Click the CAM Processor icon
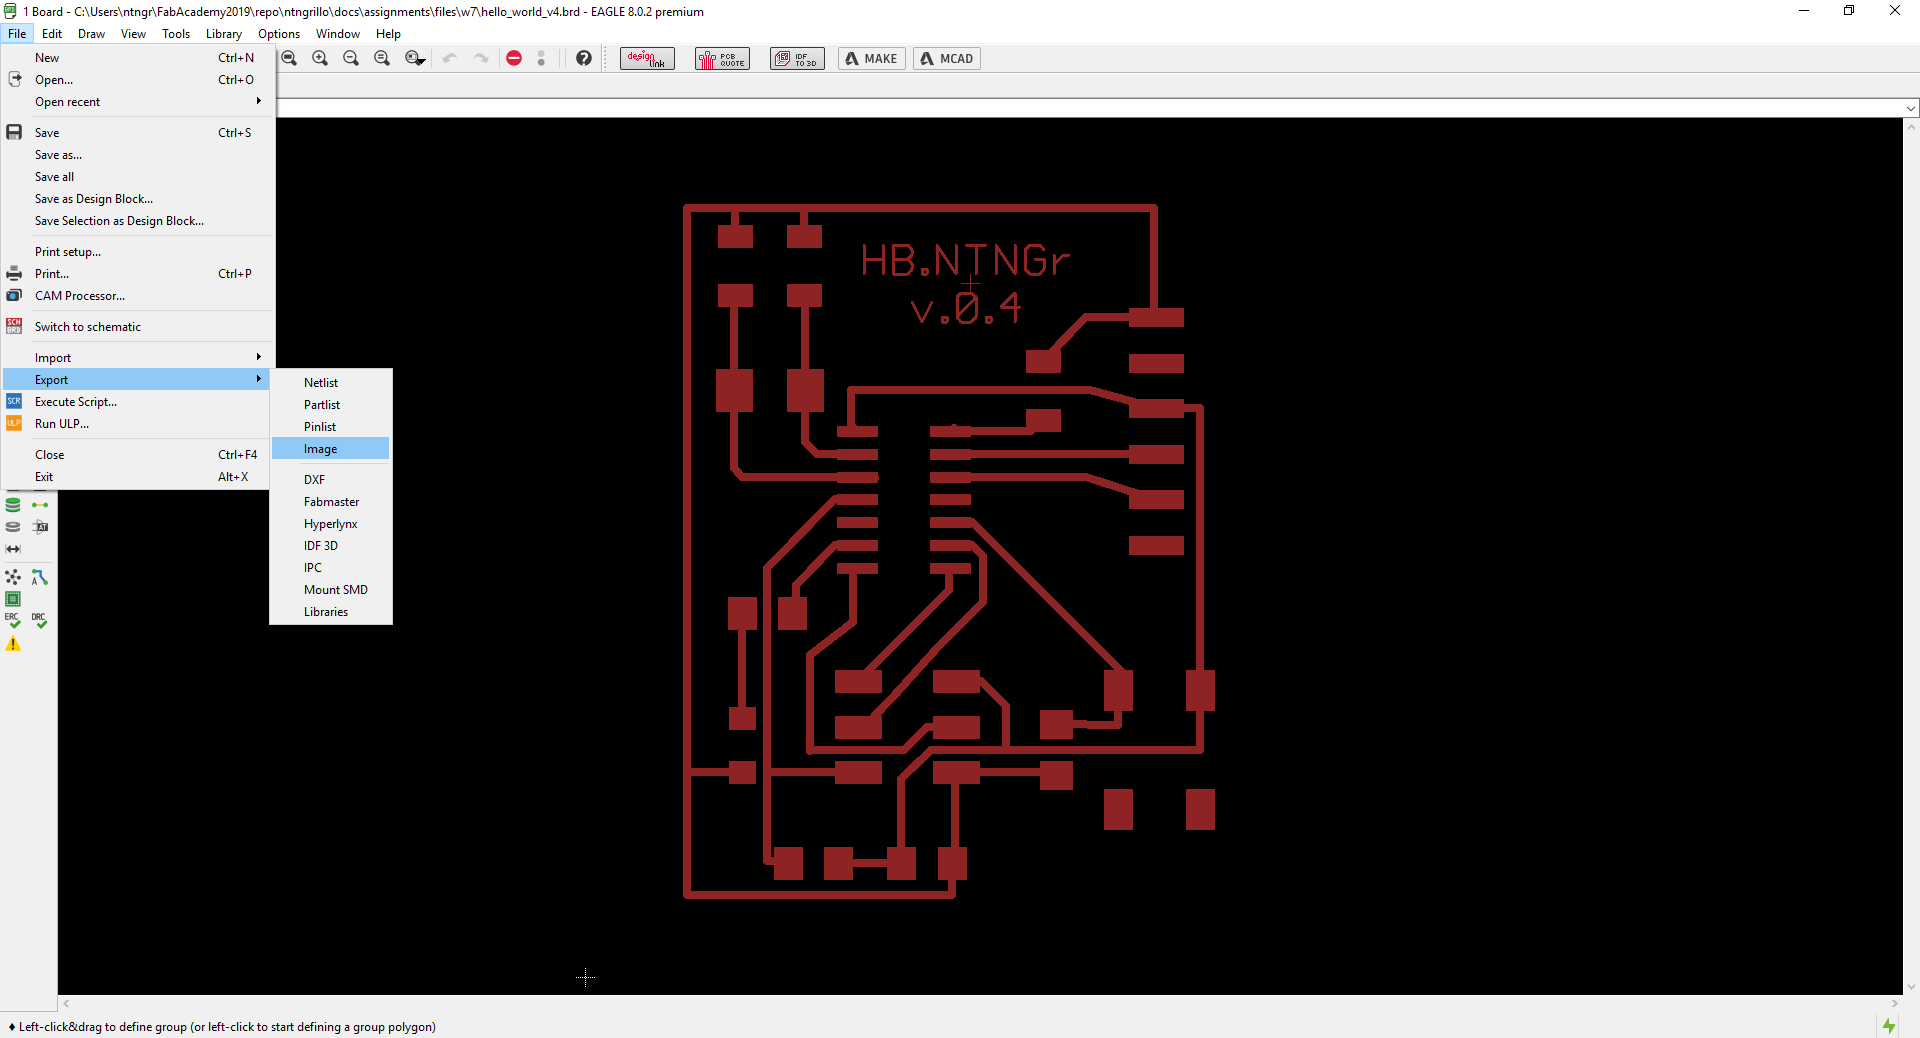Image resolution: width=1920 pixels, height=1038 pixels. click(14, 295)
